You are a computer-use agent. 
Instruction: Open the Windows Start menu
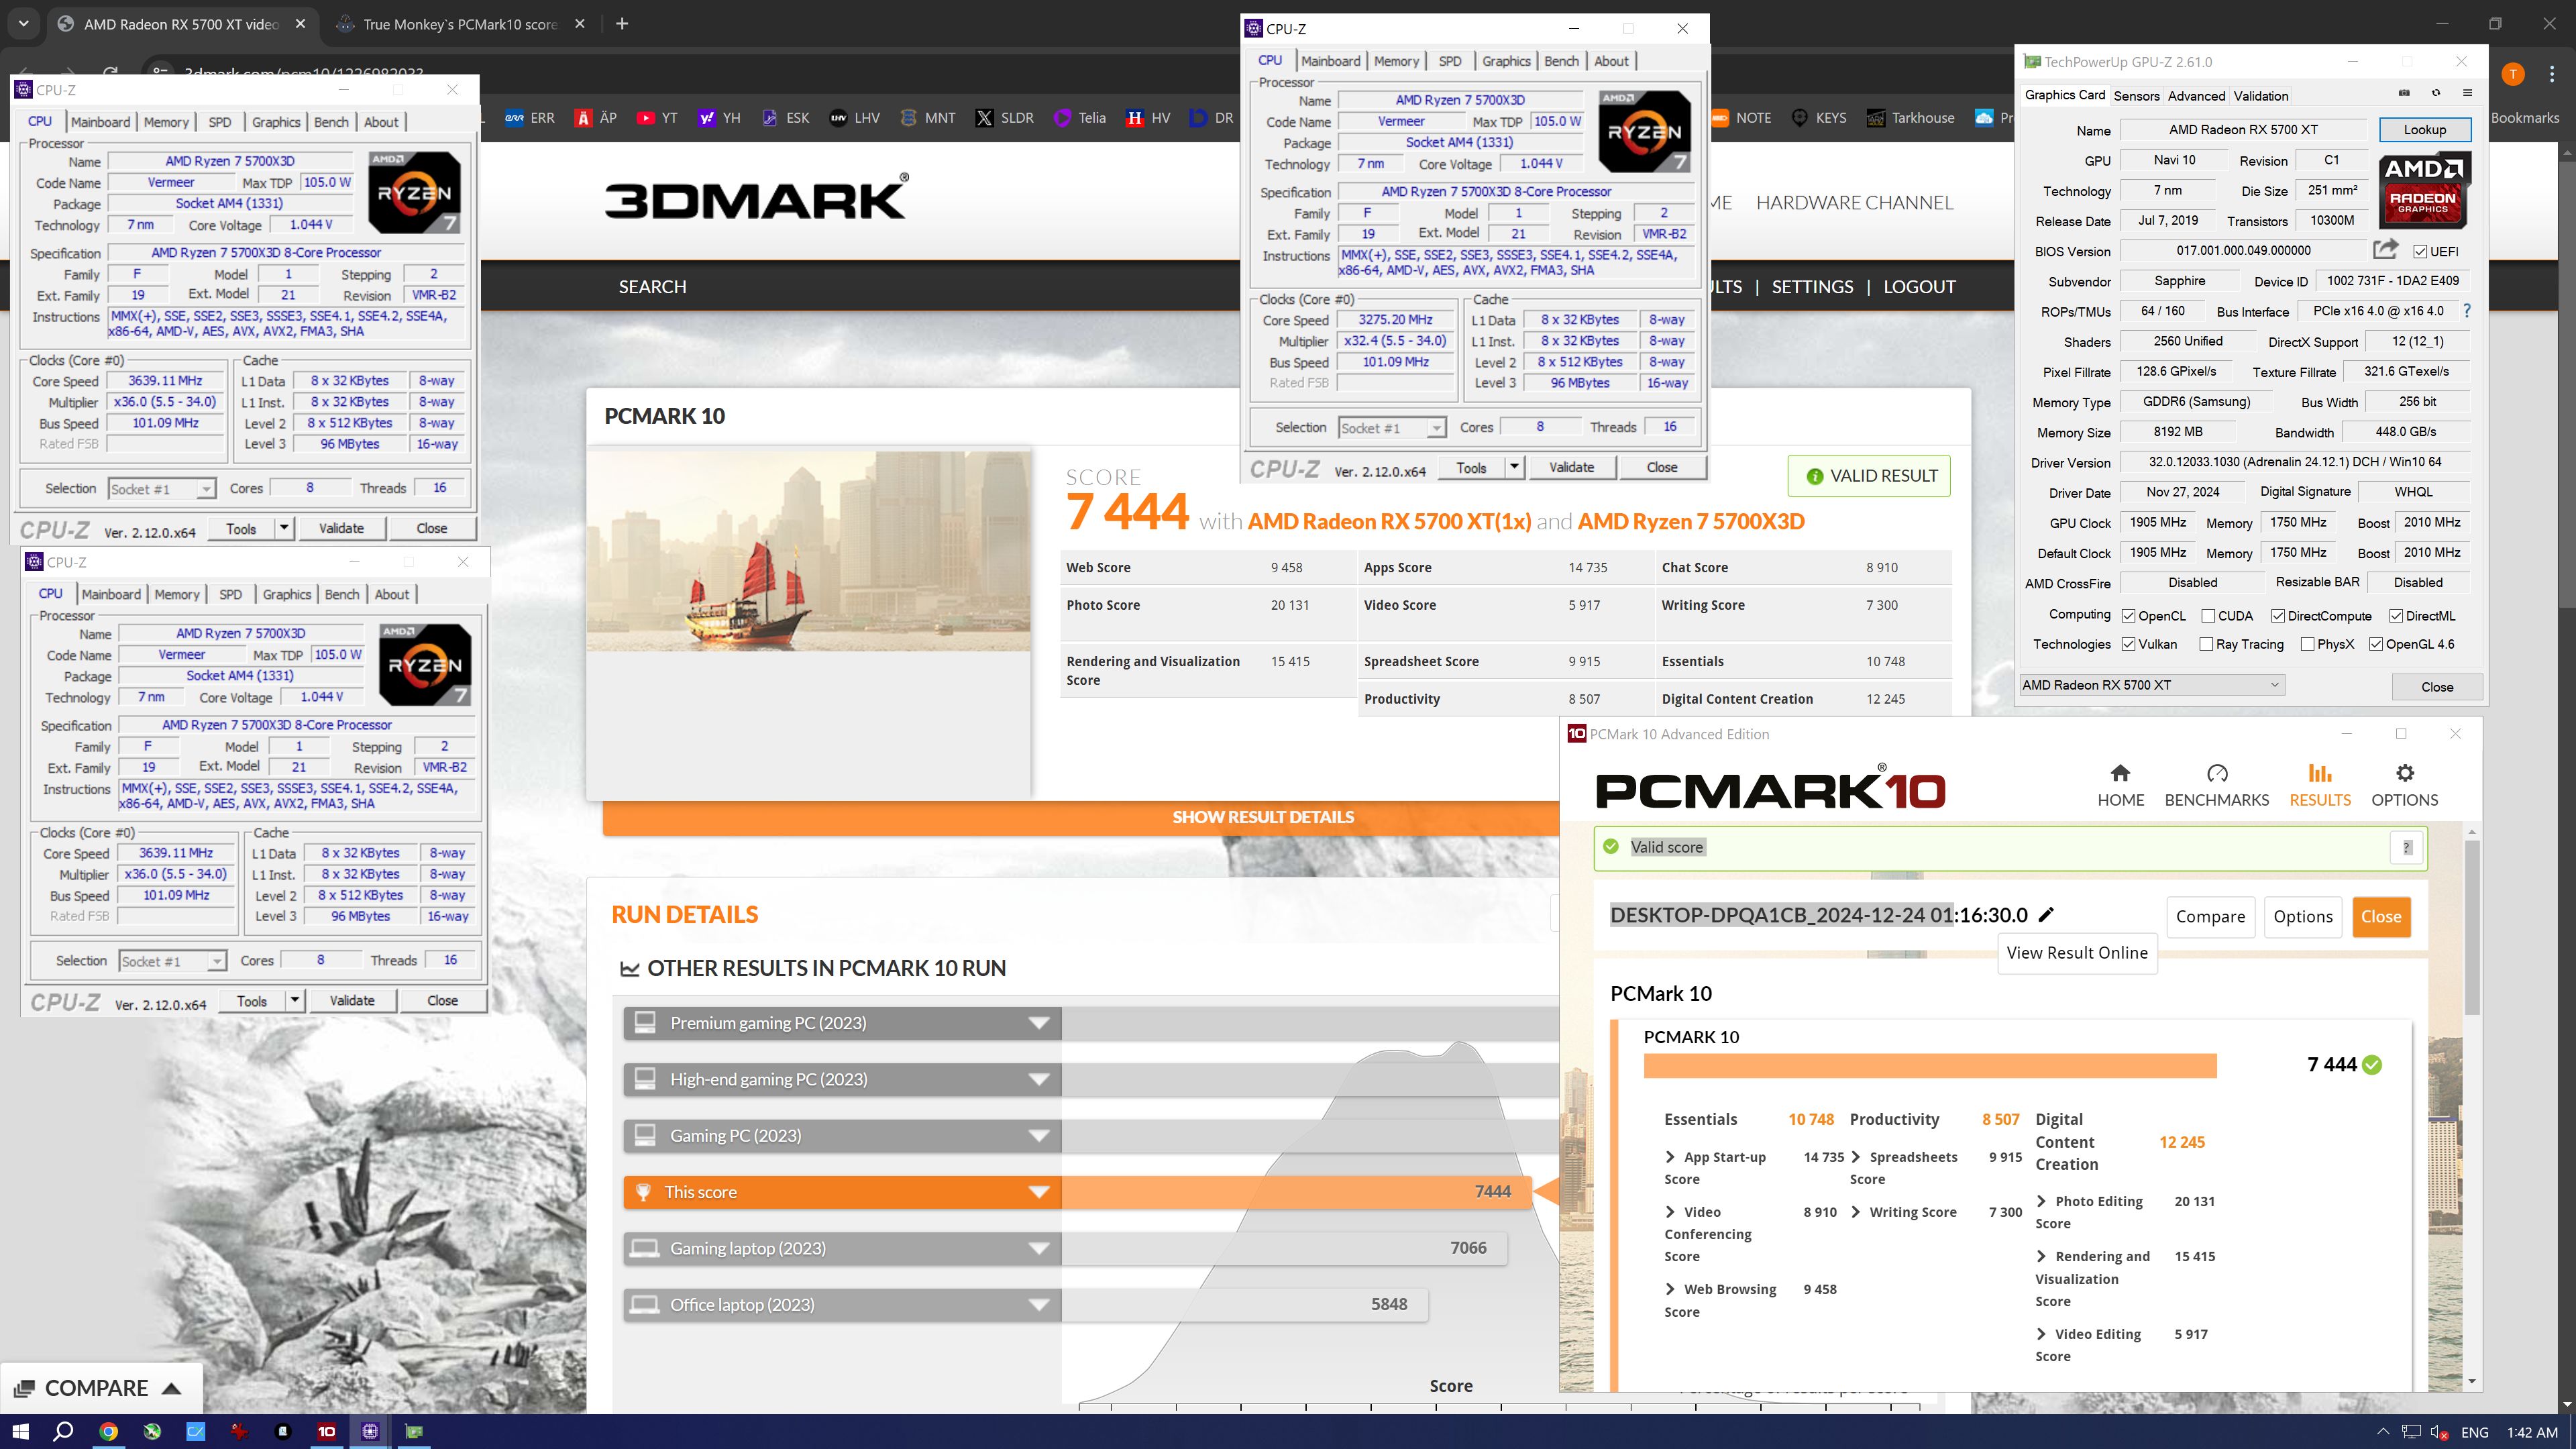(20, 1431)
